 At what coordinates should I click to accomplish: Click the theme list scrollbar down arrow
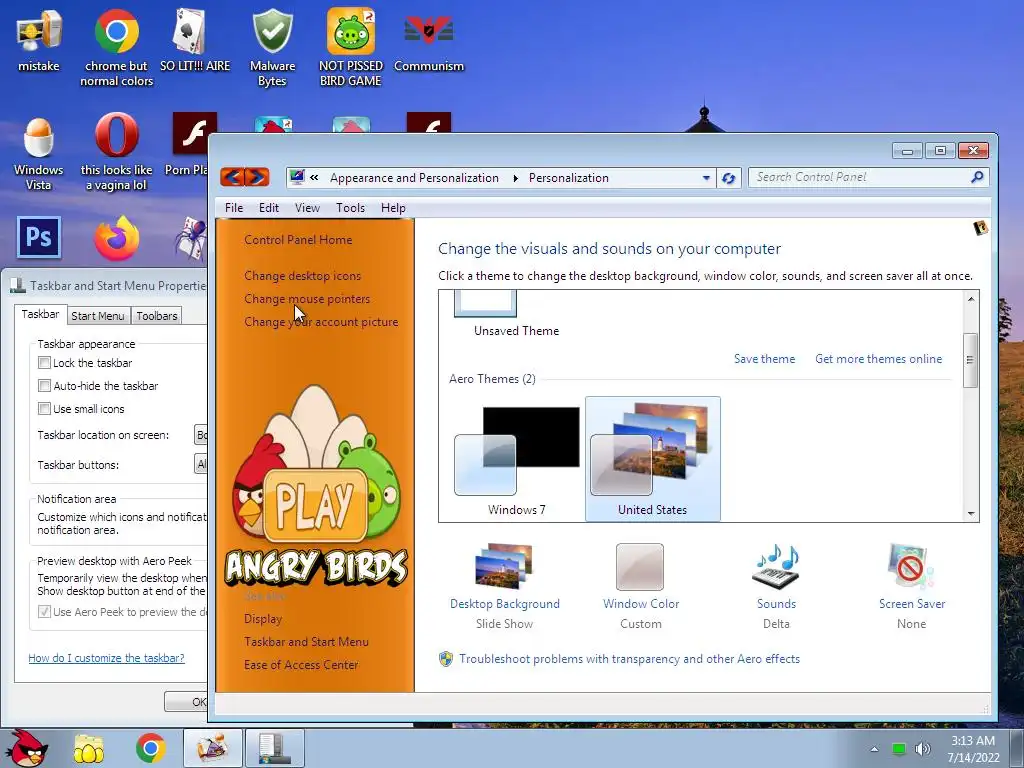971,513
